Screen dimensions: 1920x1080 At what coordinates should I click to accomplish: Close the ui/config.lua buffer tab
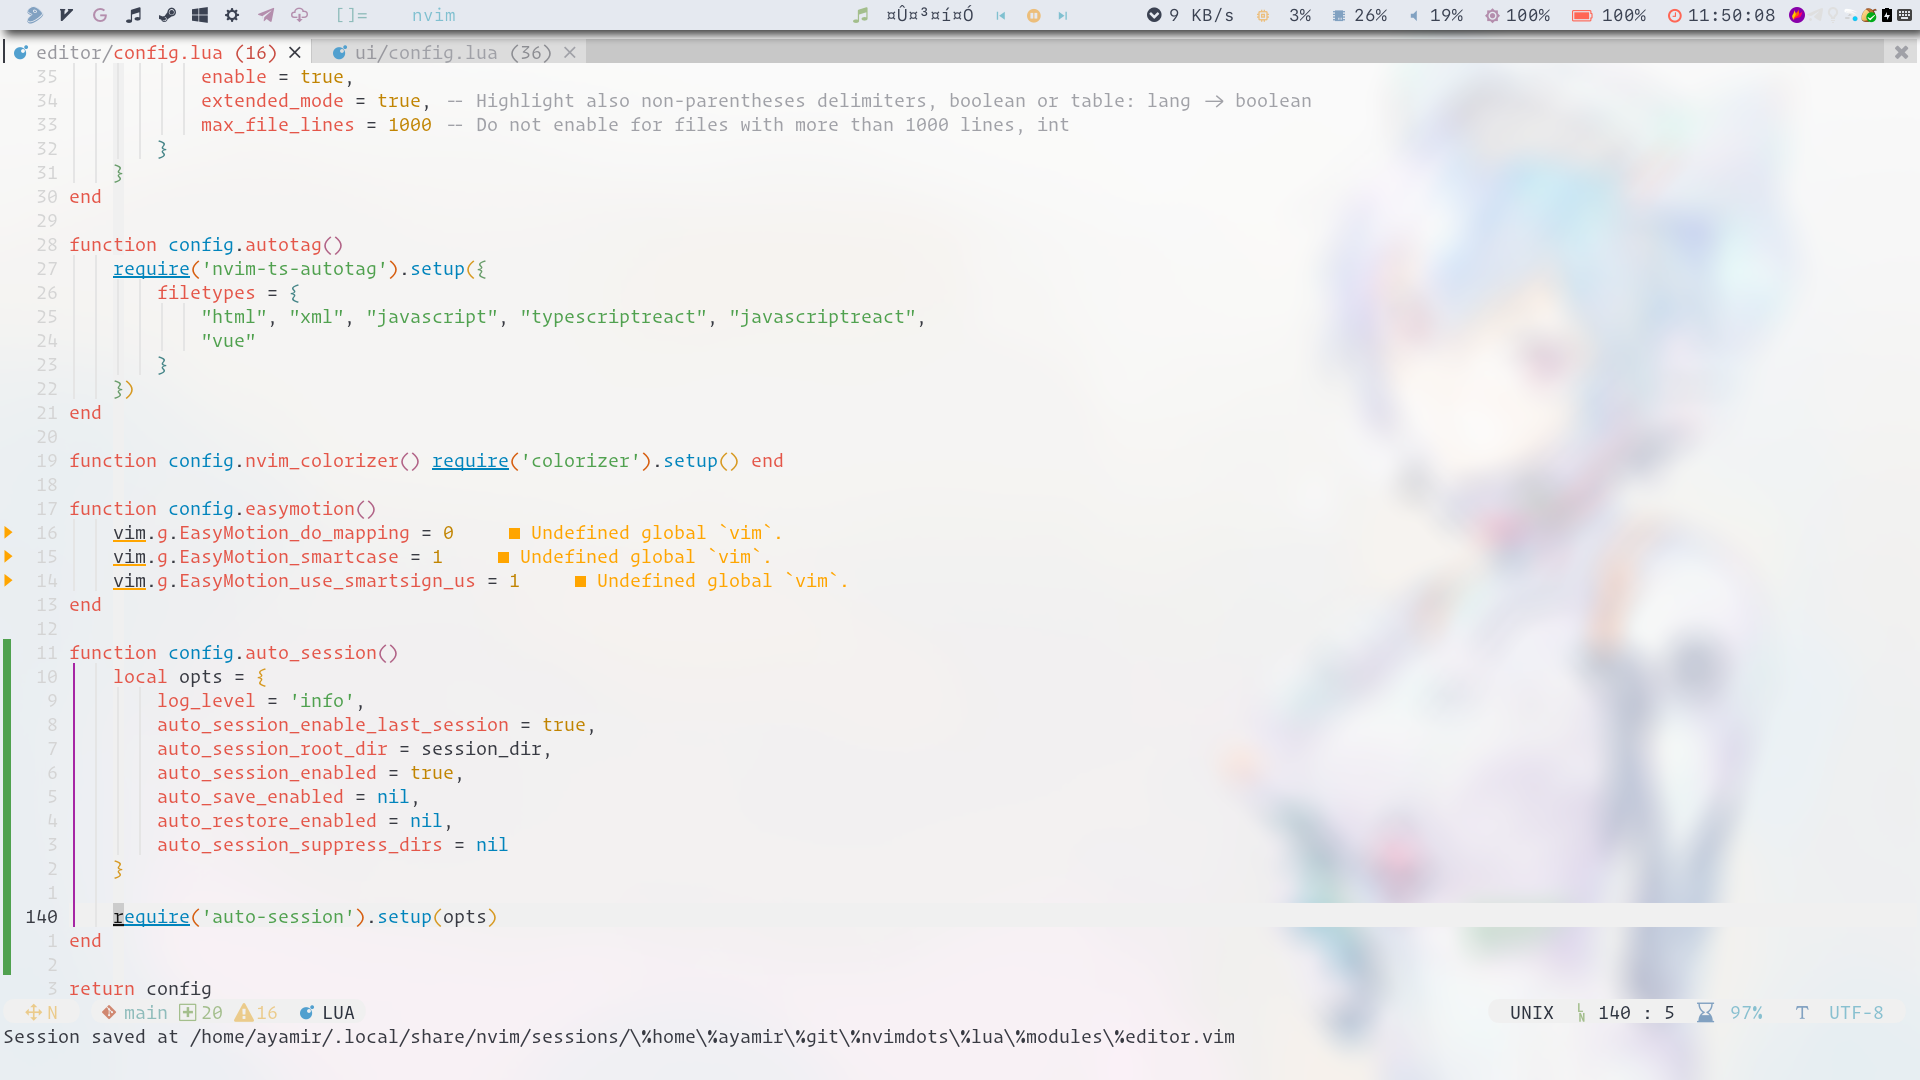[x=570, y=53]
